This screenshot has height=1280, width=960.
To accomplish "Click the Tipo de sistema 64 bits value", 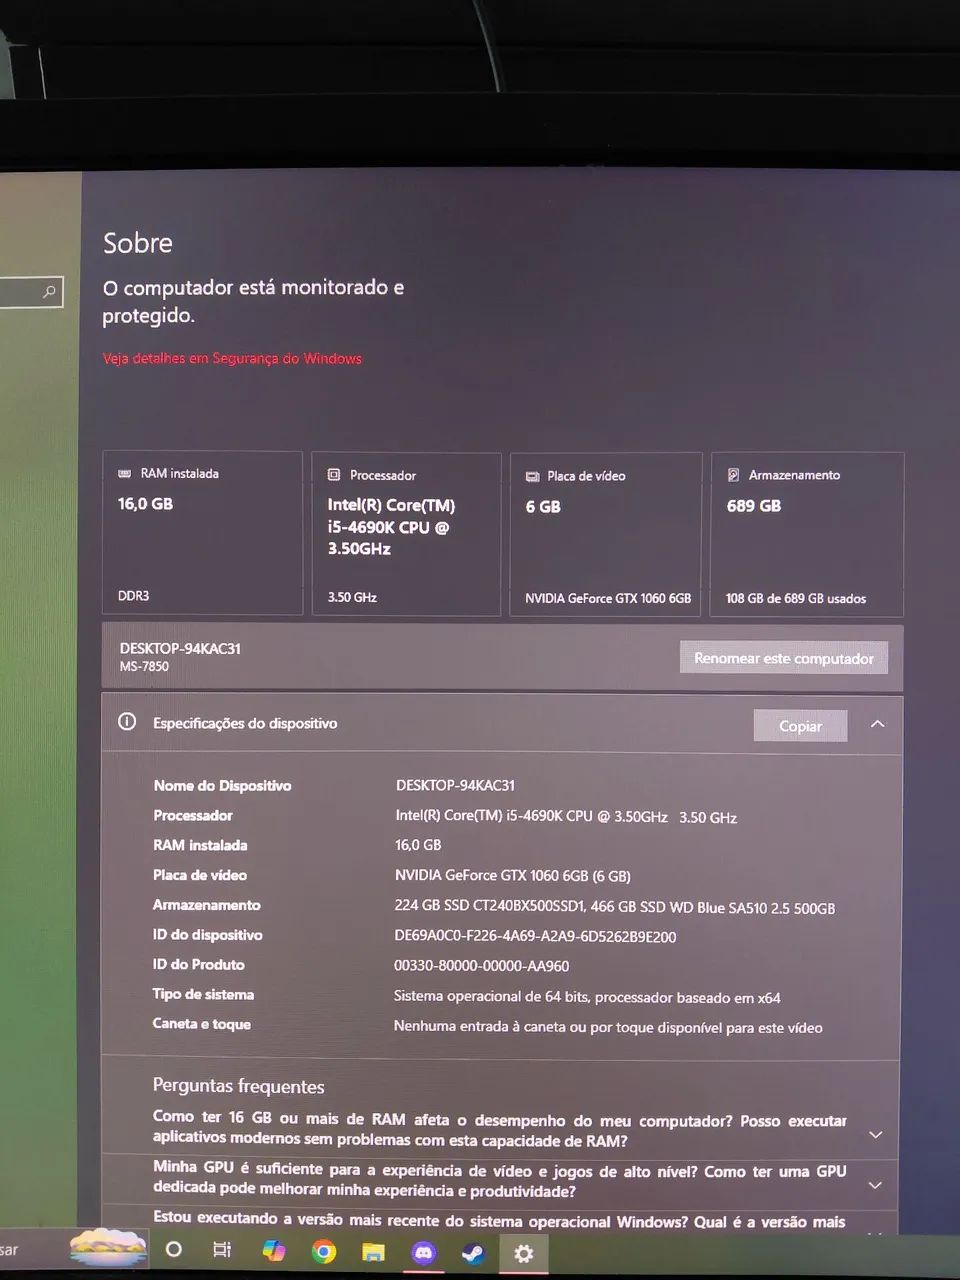I will (587, 997).
